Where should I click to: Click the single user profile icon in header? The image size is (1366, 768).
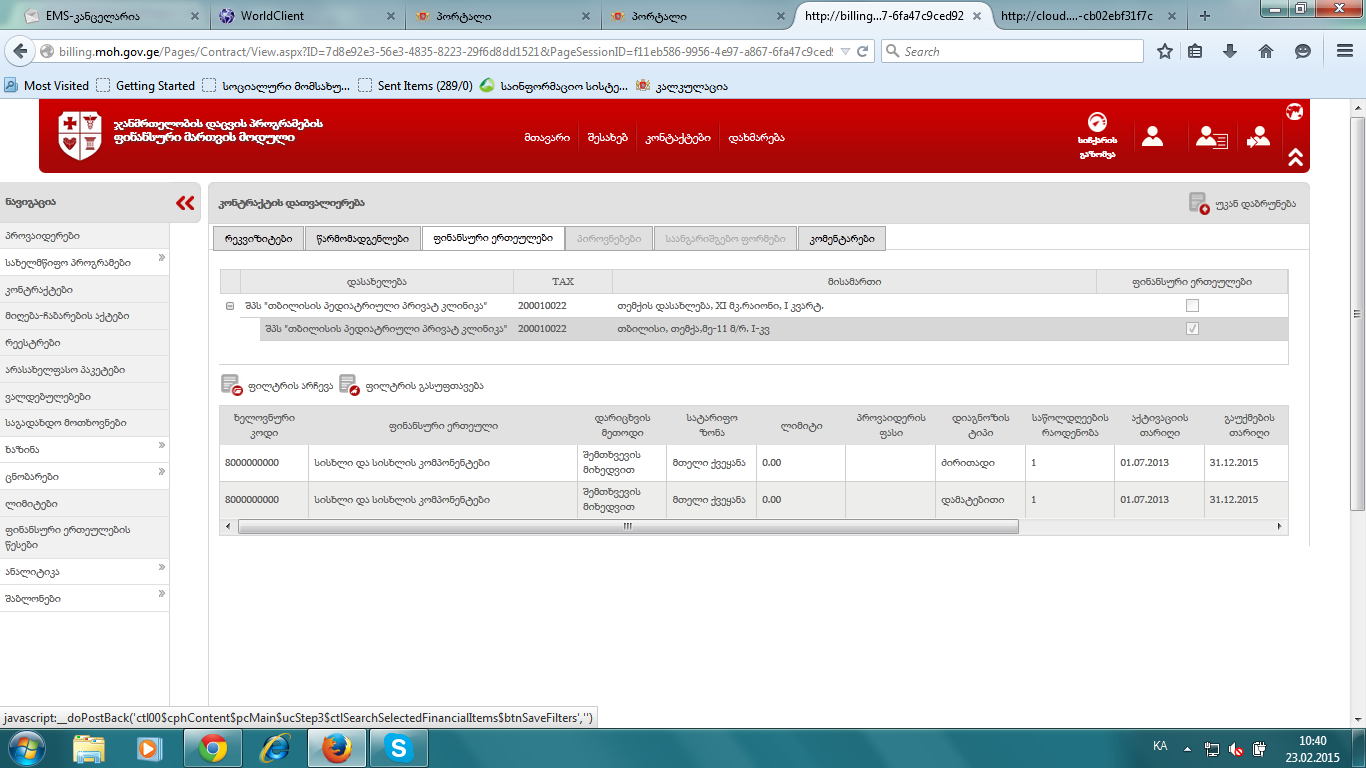click(x=1152, y=137)
